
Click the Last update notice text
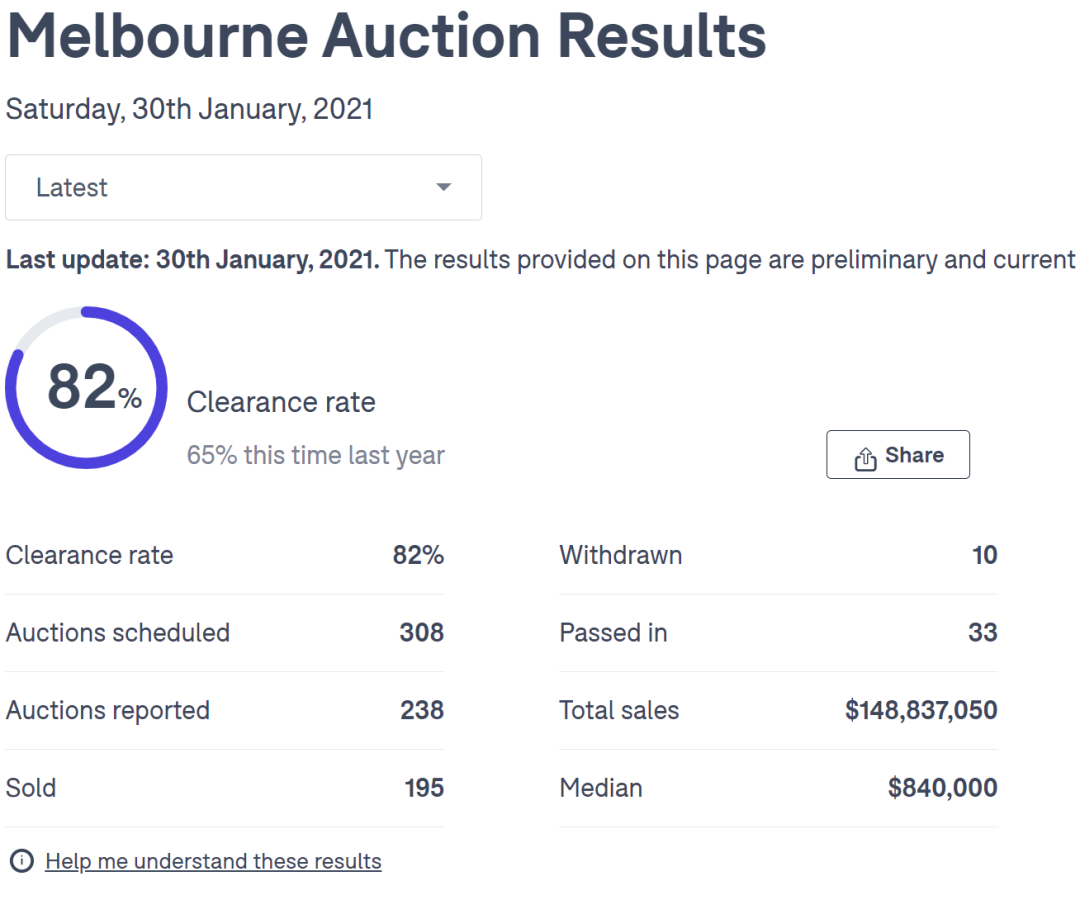tap(540, 260)
